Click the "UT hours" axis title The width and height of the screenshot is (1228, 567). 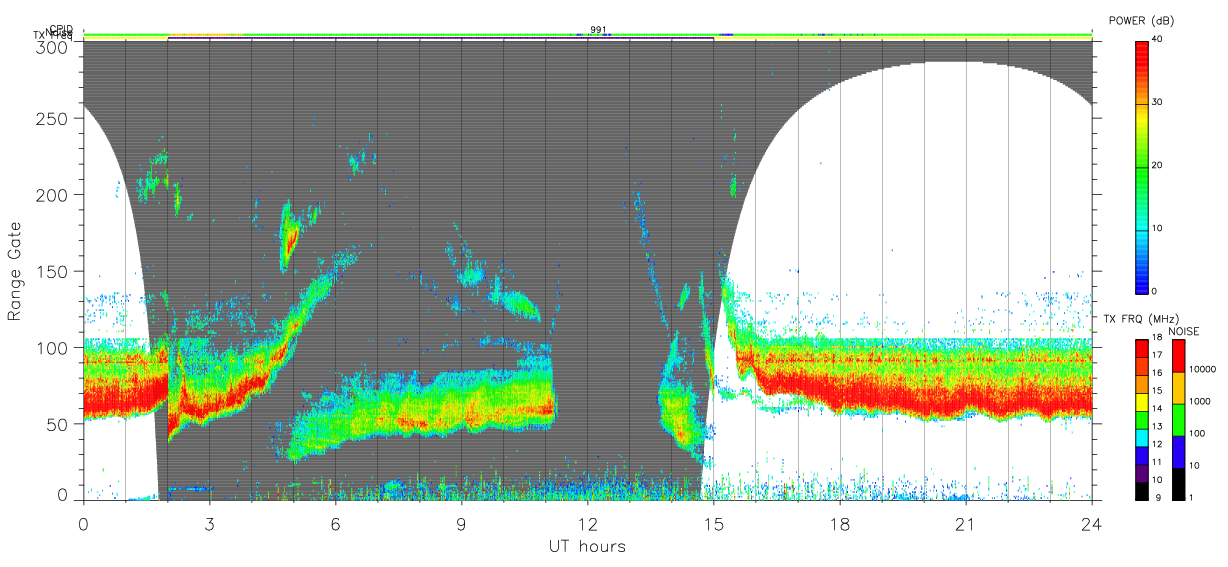click(x=587, y=546)
